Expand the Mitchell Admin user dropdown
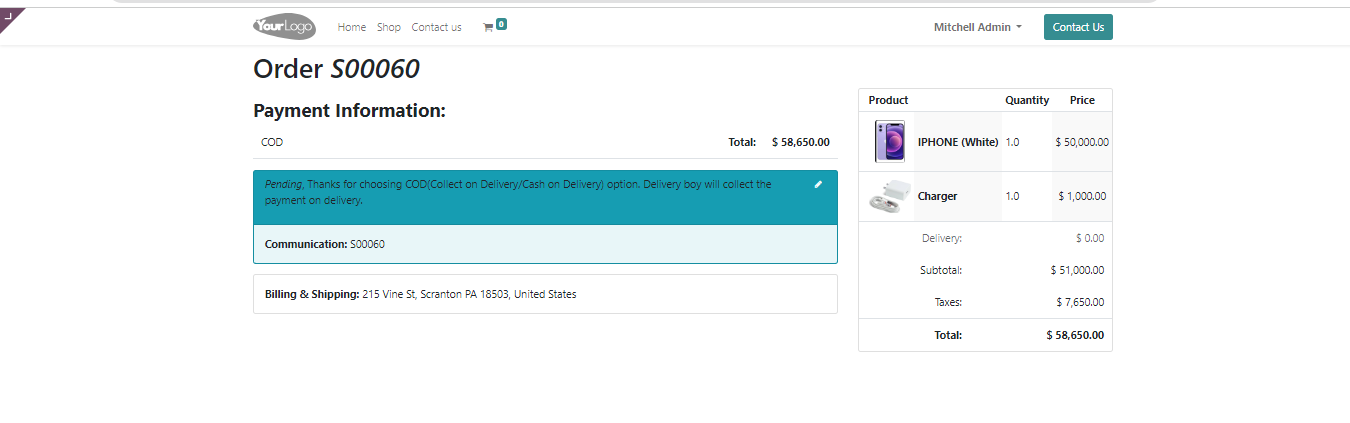The height and width of the screenshot is (423, 1350). click(x=977, y=27)
